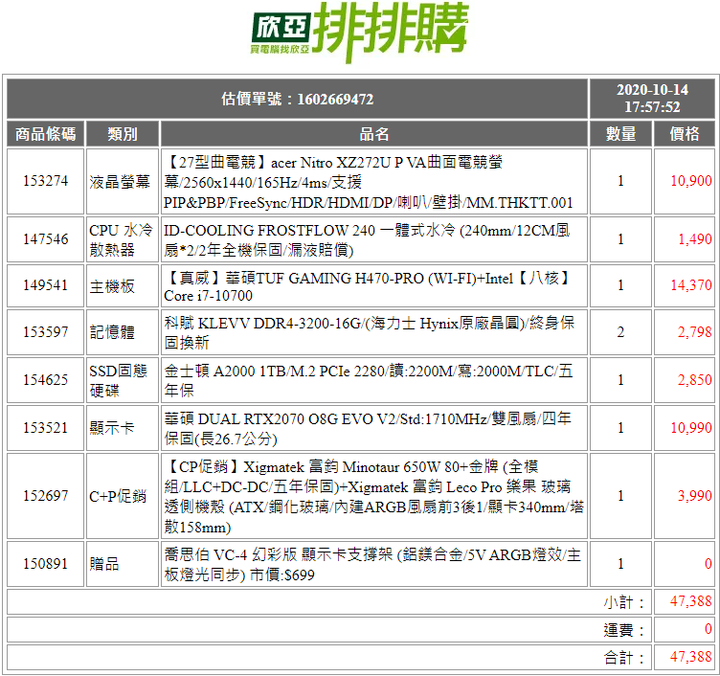Viewport: 720px width, 676px height.
Task: Click the 欣亞 排排購 logo
Action: tap(360, 32)
